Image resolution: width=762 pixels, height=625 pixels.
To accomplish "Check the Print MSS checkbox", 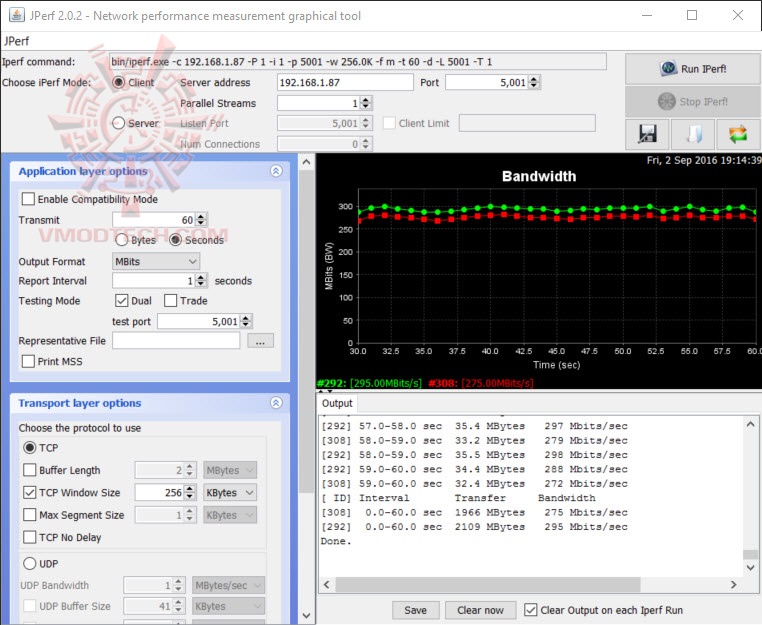I will [x=28, y=361].
